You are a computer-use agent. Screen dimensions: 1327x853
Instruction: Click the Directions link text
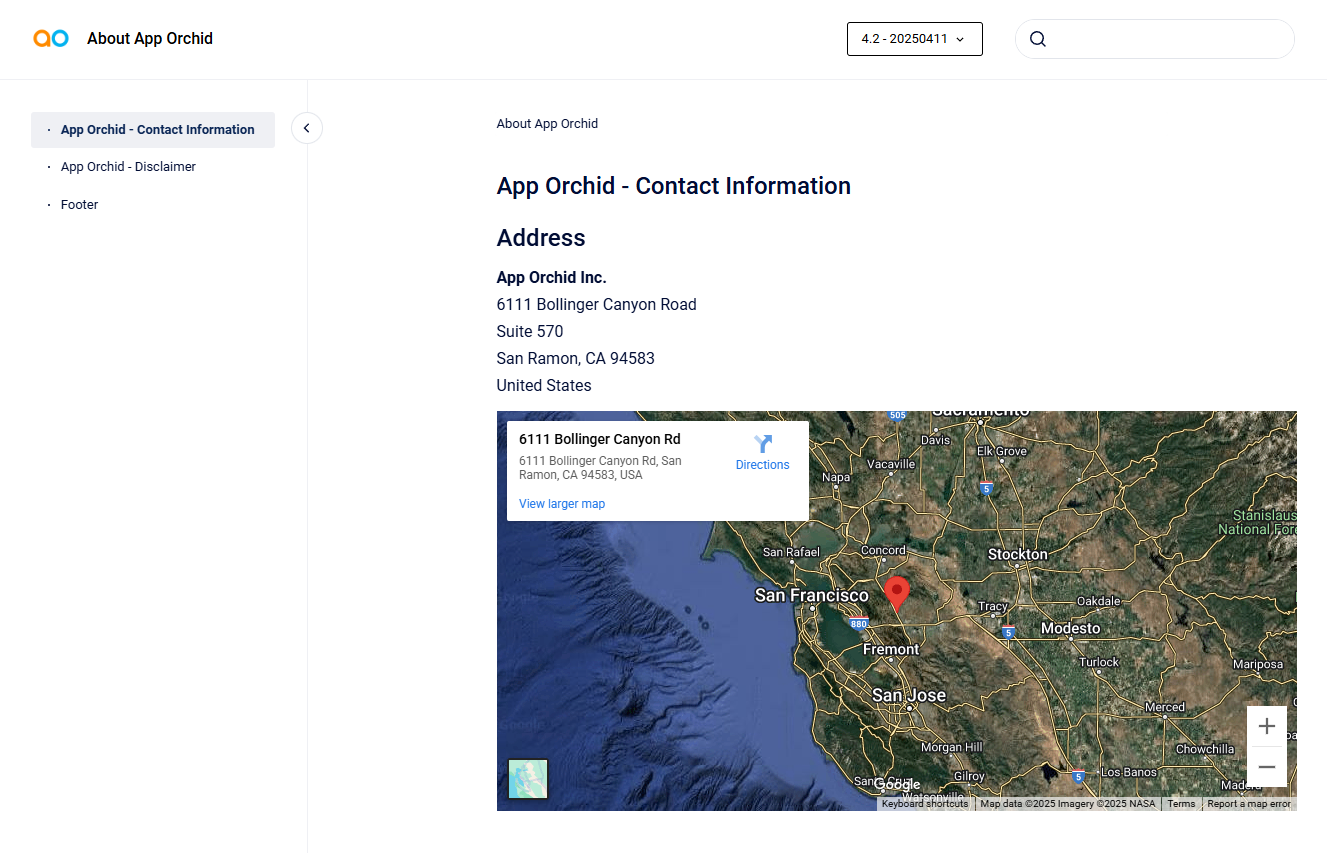coord(762,465)
